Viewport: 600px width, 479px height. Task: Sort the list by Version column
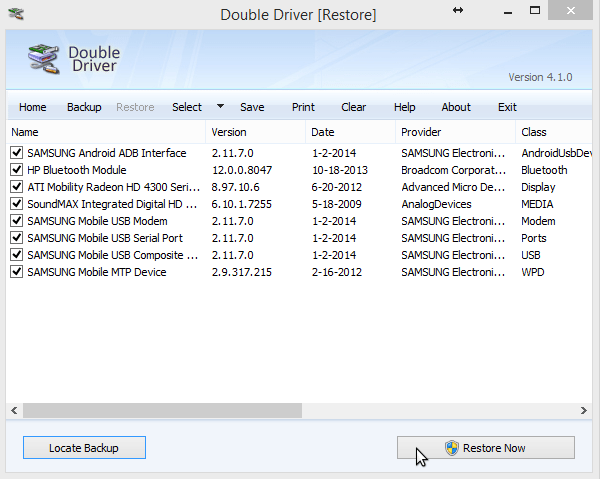(x=254, y=132)
